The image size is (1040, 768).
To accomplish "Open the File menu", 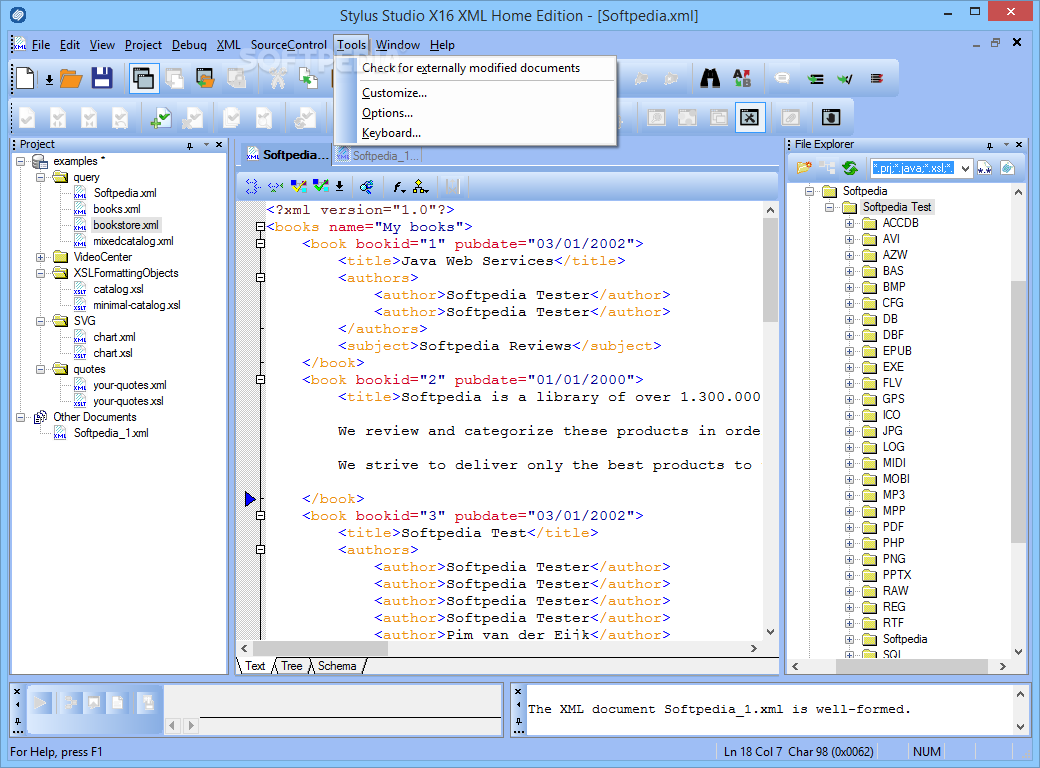I will click(40, 45).
